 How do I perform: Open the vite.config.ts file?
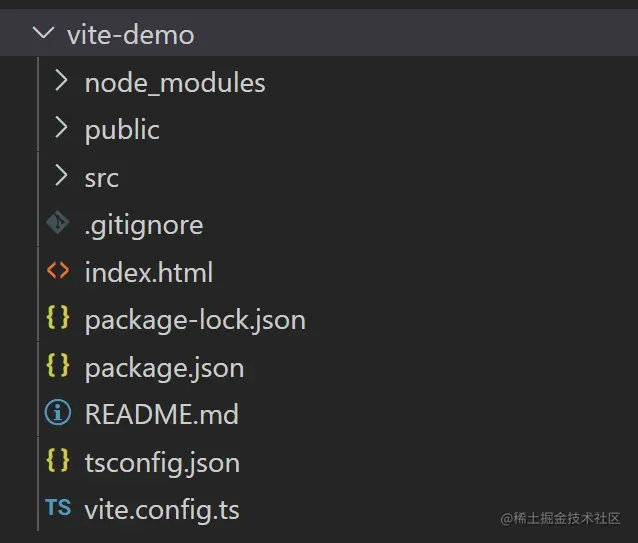tap(162, 510)
